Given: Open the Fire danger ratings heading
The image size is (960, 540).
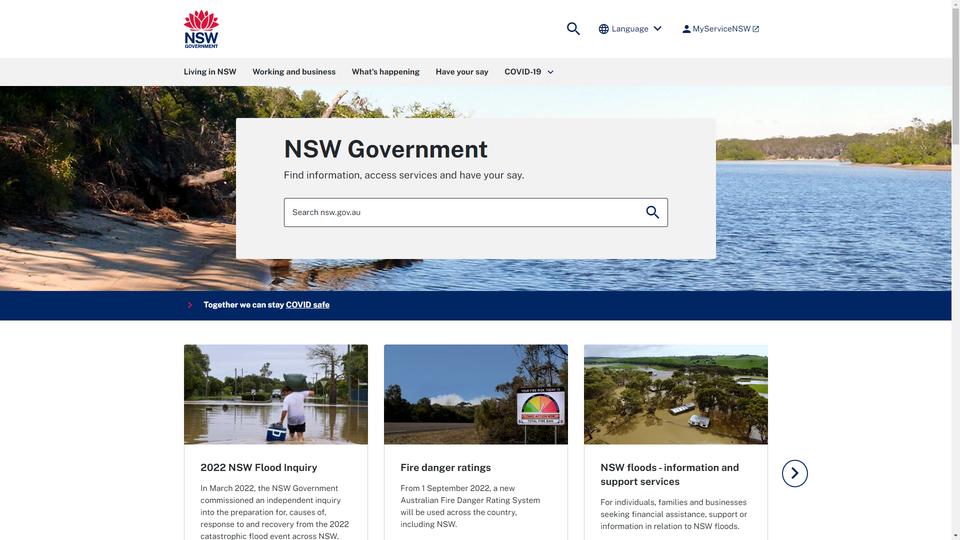Looking at the screenshot, I should [446, 467].
